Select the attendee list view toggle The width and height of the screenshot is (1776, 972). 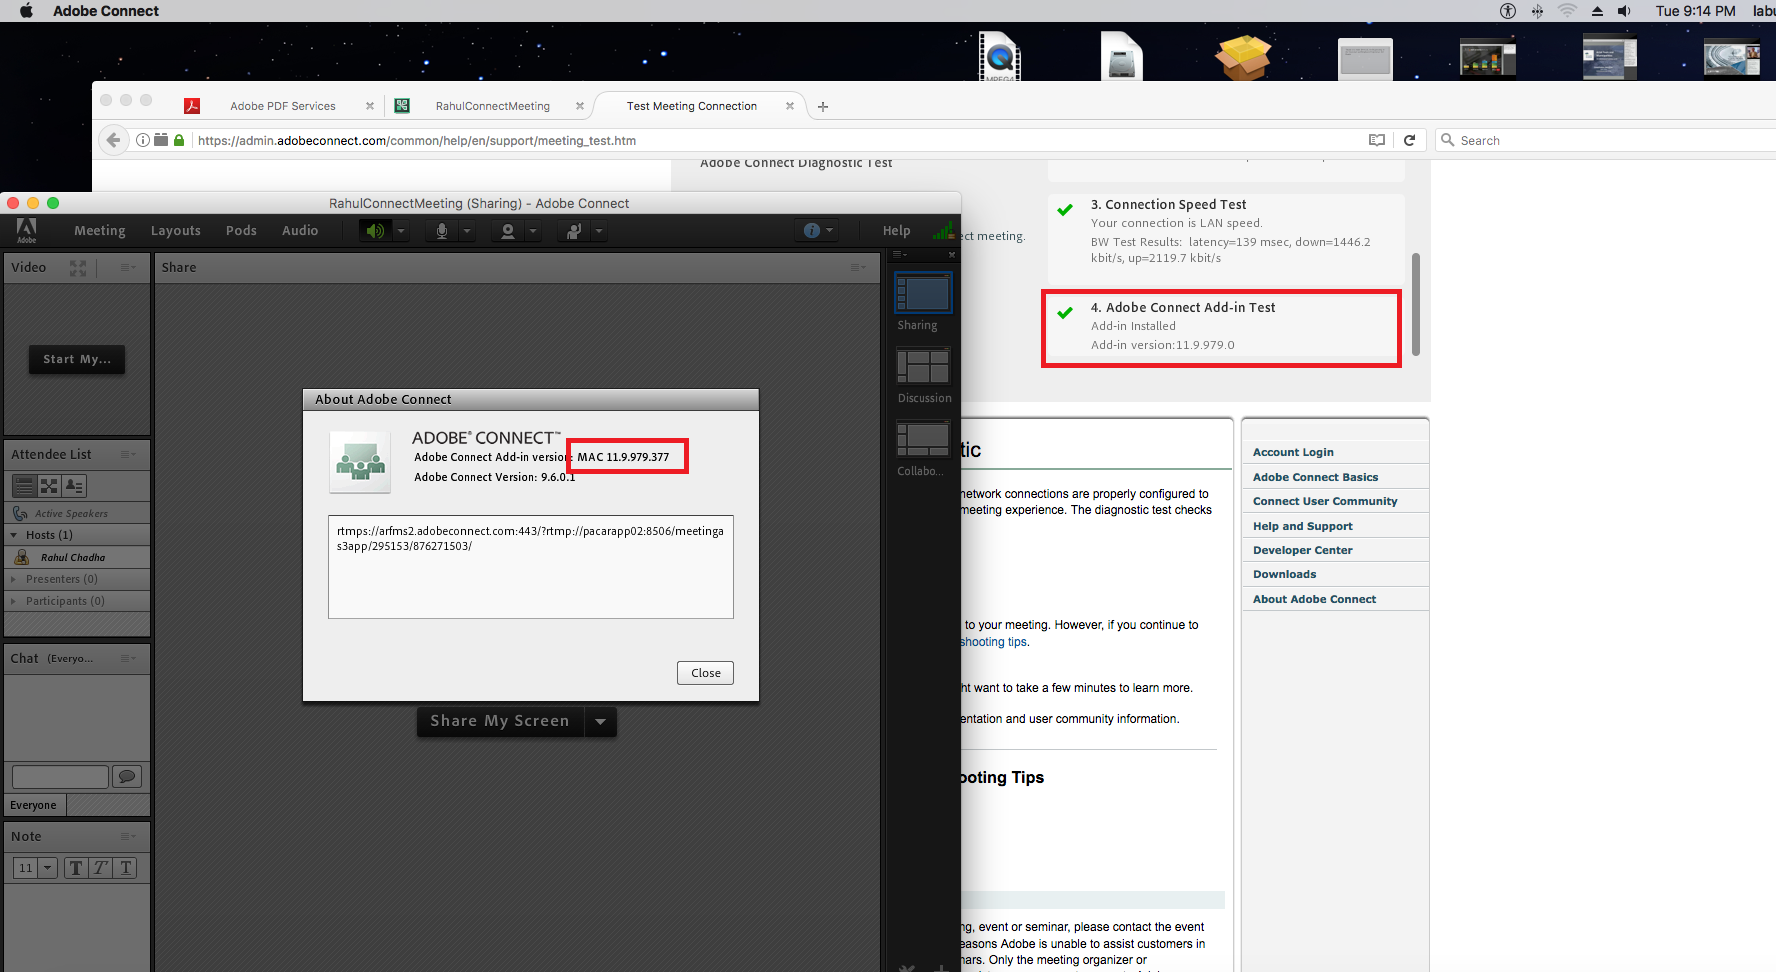pos(24,486)
